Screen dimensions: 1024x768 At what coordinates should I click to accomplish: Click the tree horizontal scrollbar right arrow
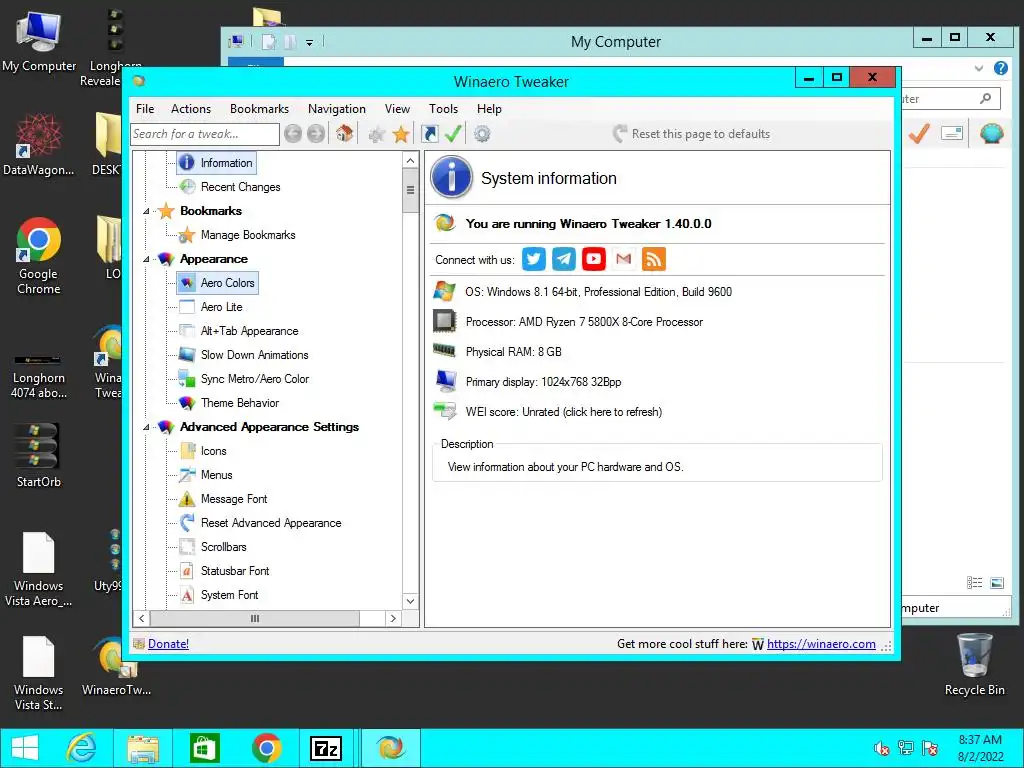(392, 618)
